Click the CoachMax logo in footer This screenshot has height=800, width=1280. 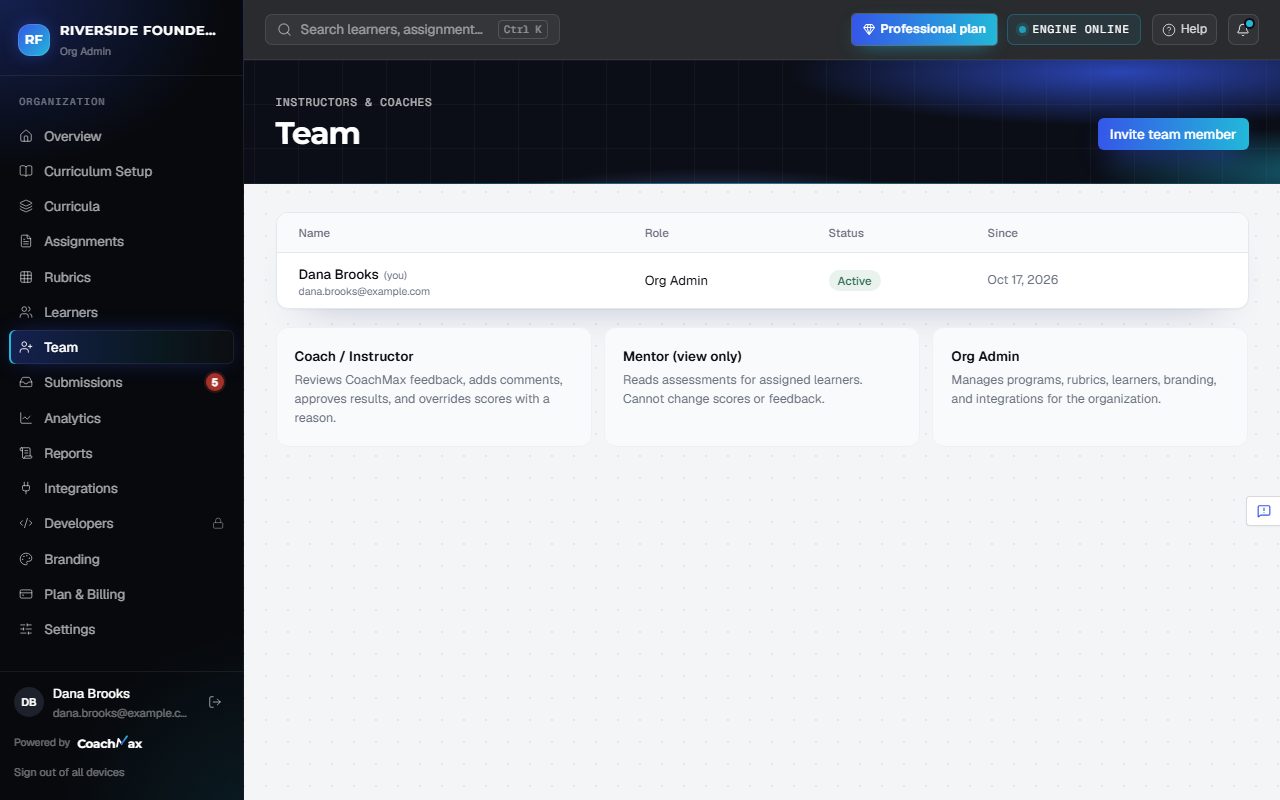[x=109, y=743]
